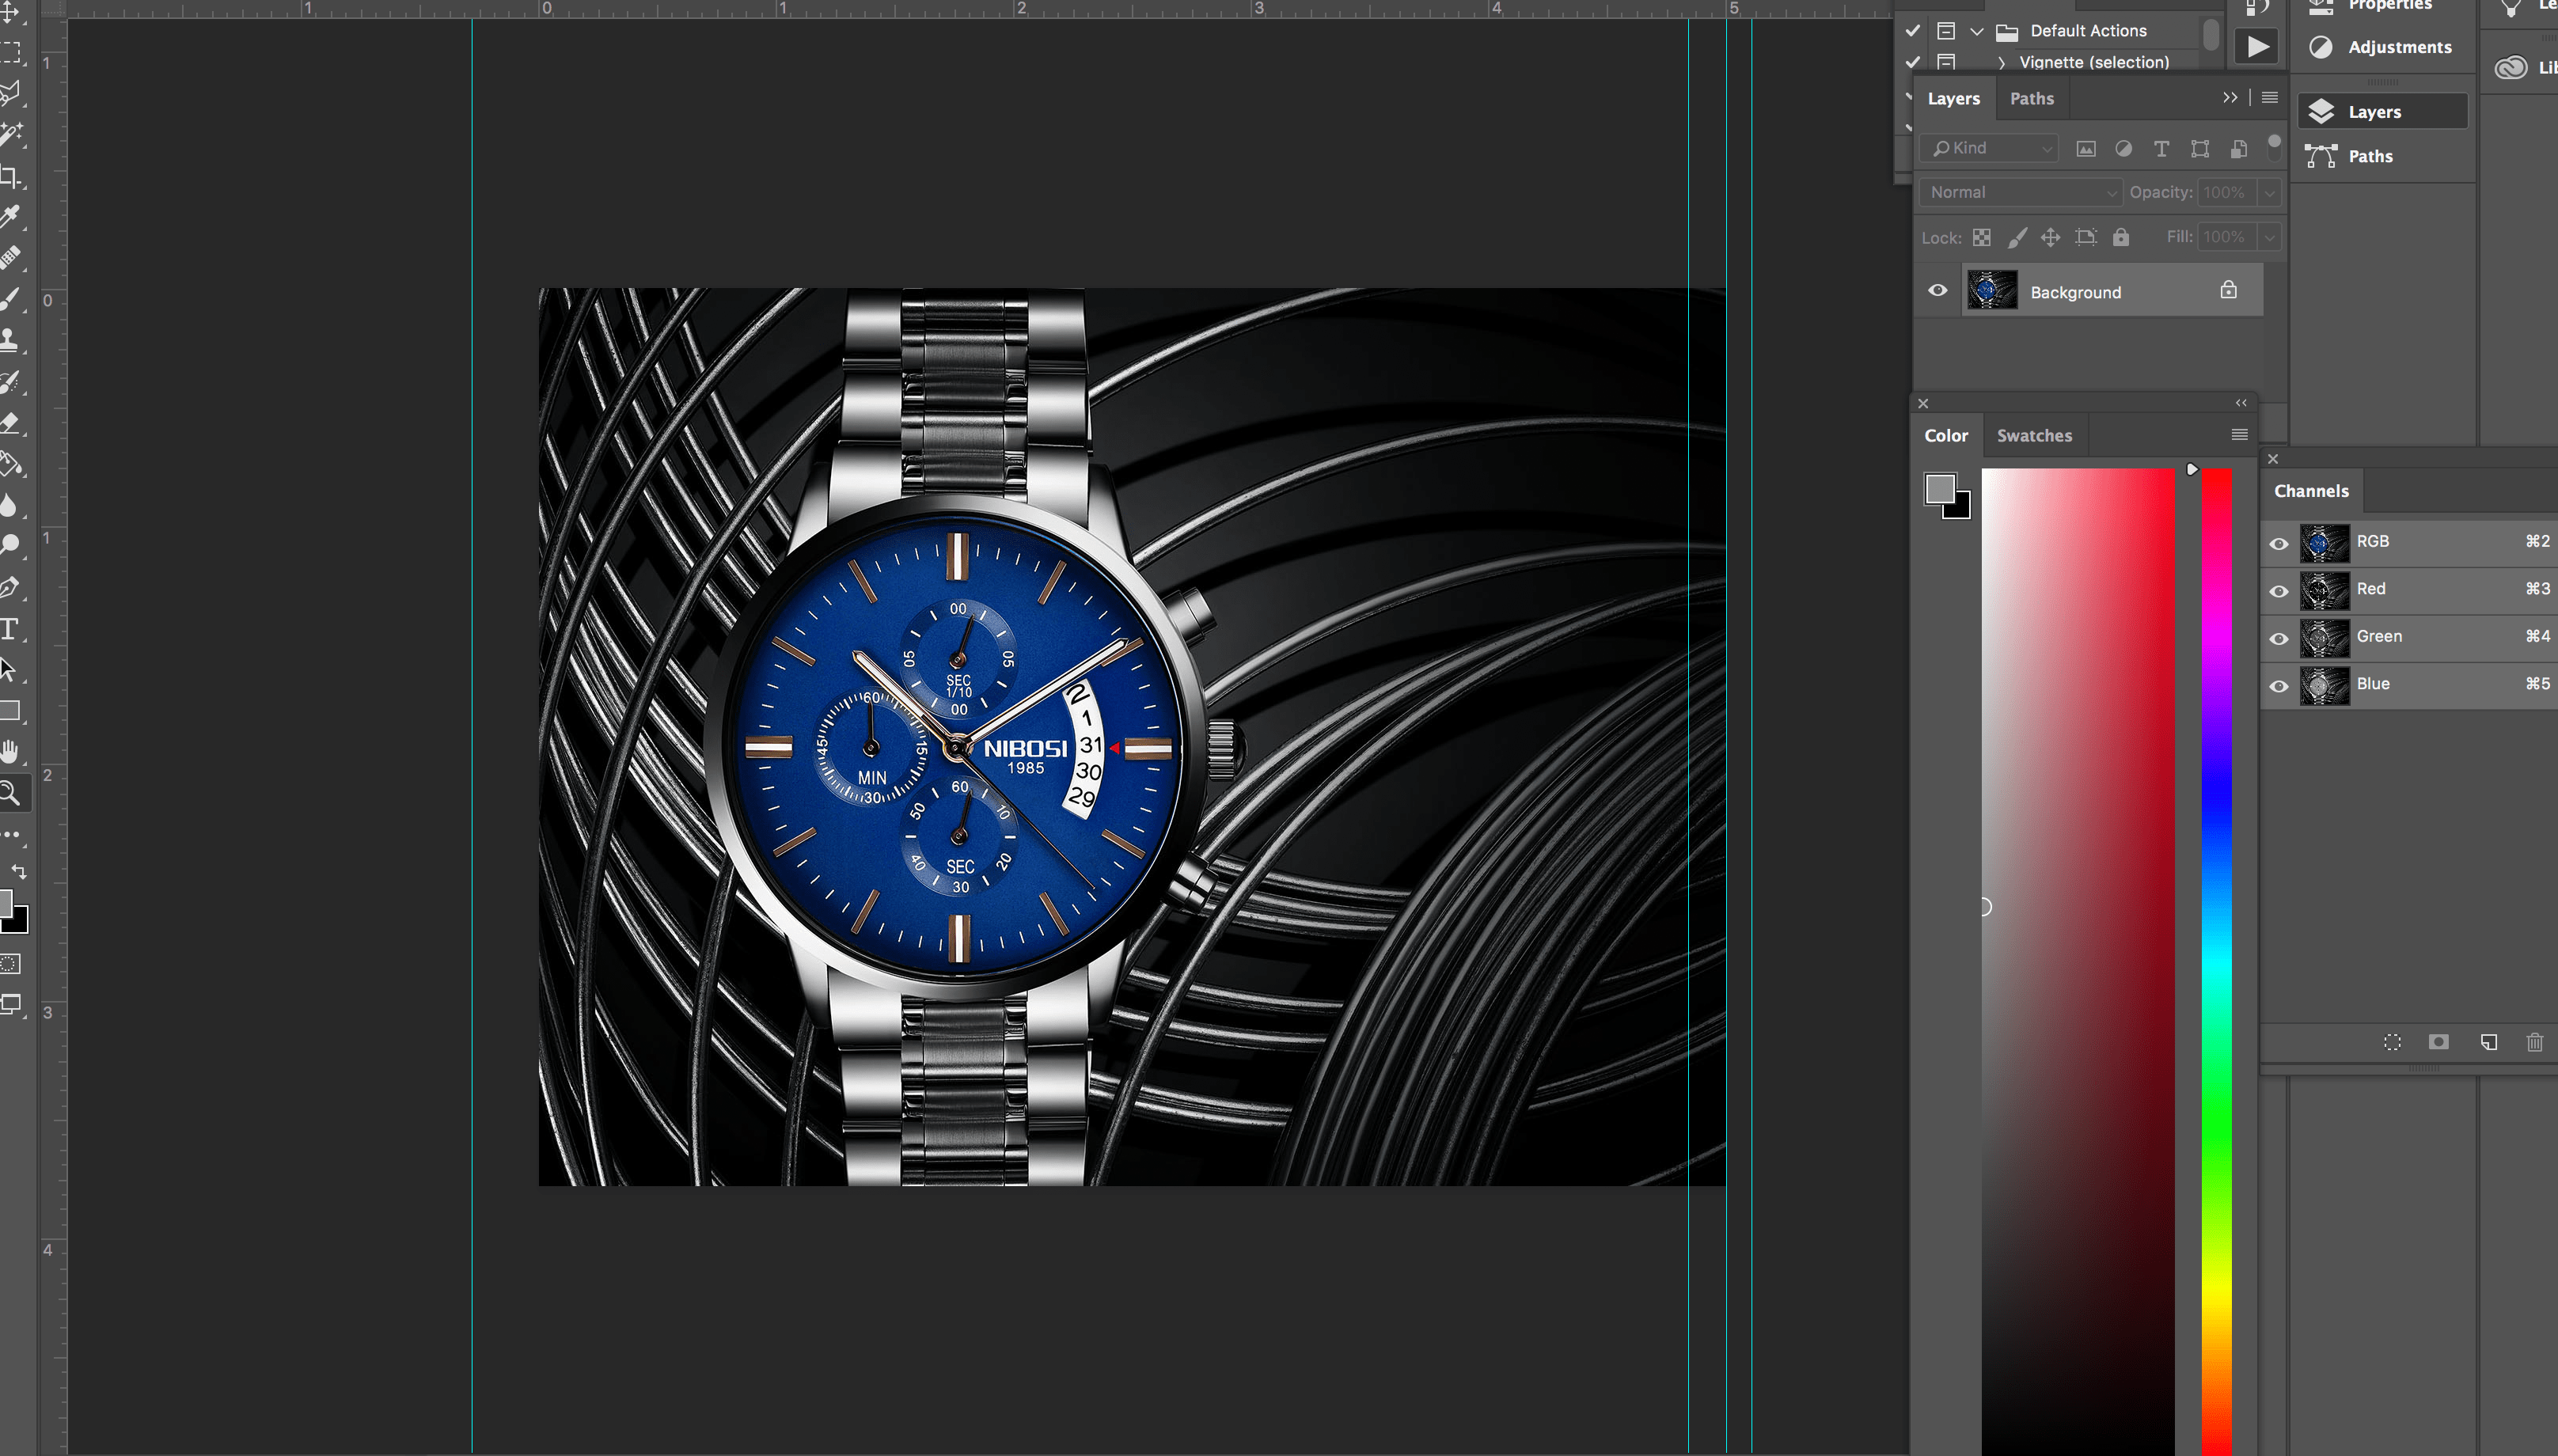The height and width of the screenshot is (1456, 2558).
Task: Select the Eraser tool
Action: point(10,423)
